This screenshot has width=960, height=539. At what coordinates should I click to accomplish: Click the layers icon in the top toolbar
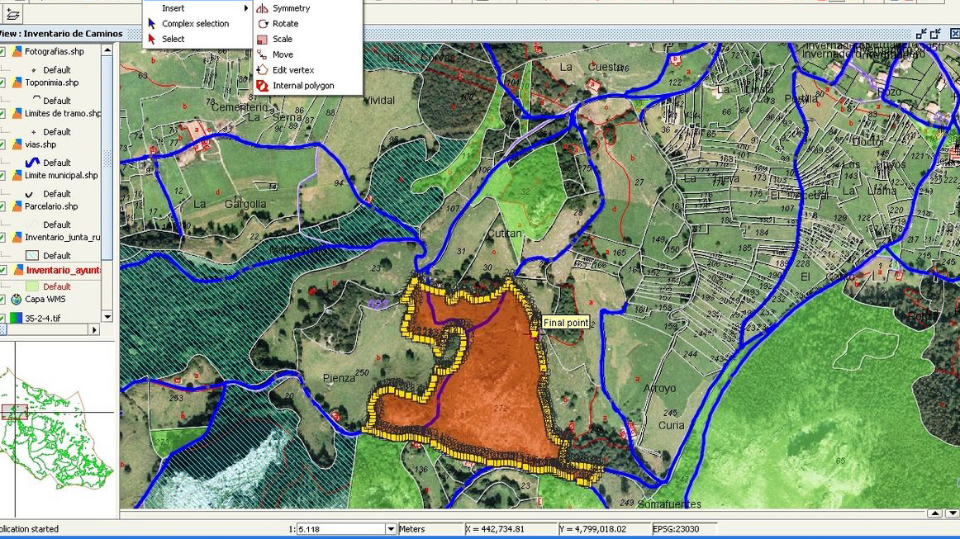[12, 14]
